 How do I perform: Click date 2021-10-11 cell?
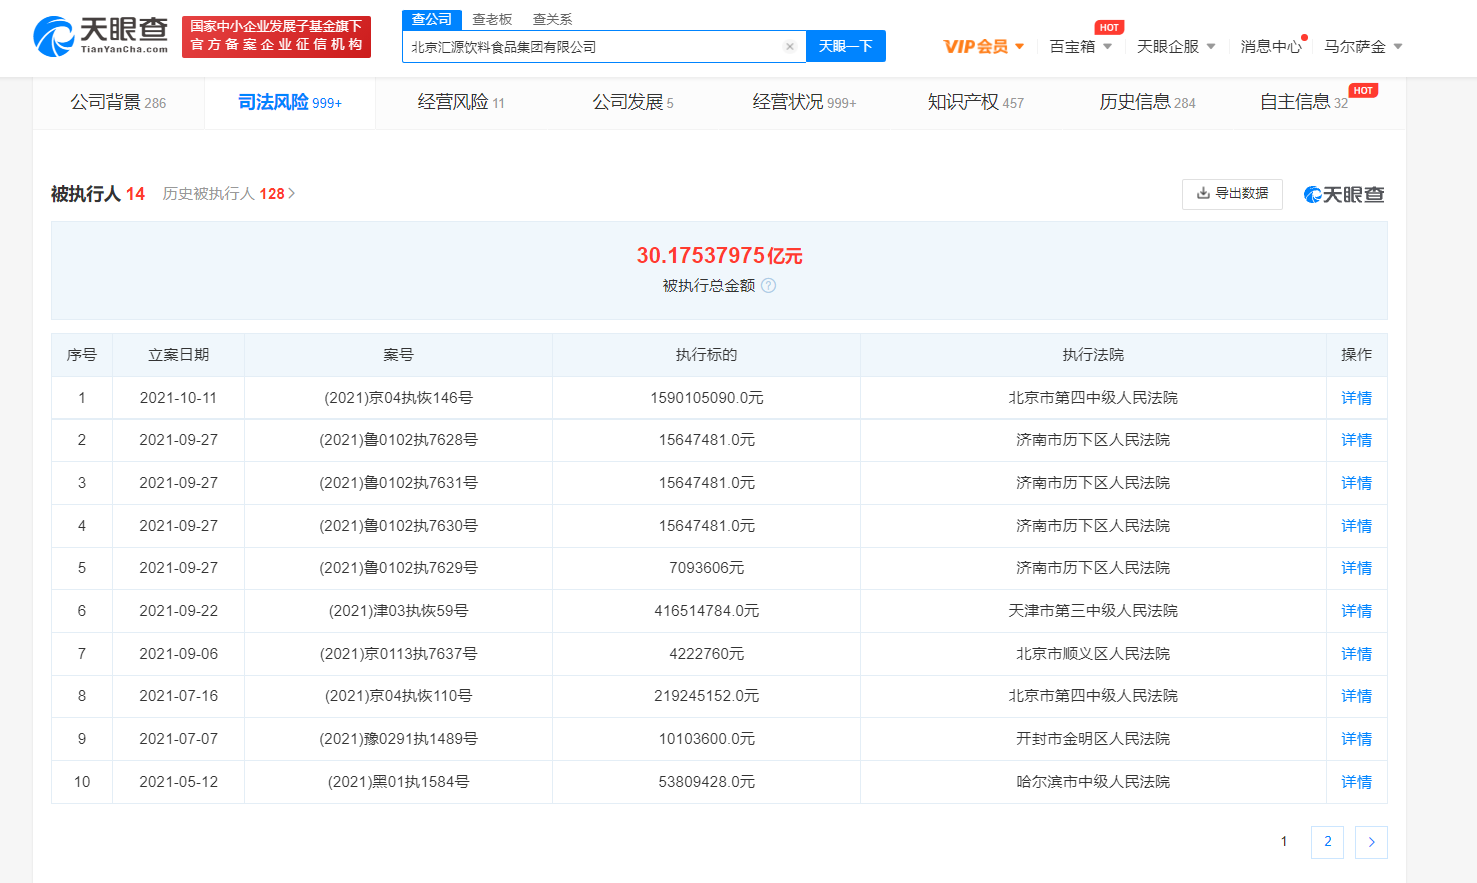[x=178, y=398]
